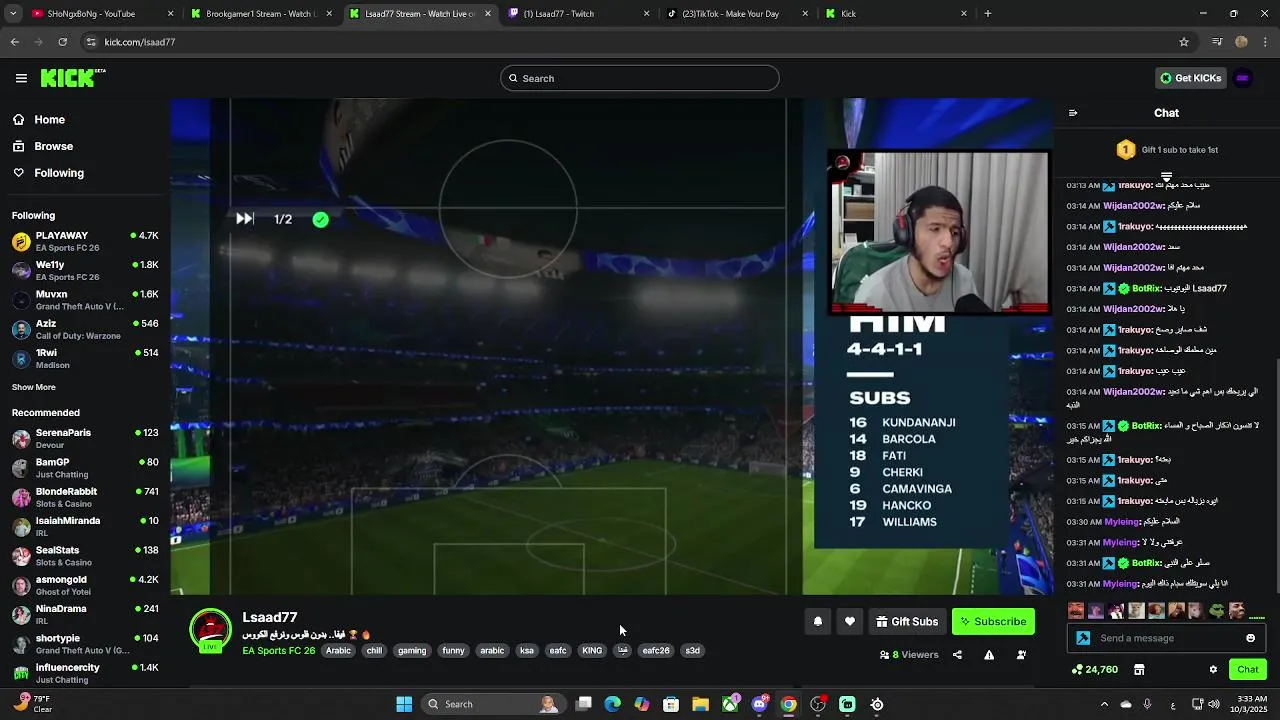Click the 8 Viewers count
The width and height of the screenshot is (1280, 720).
(909, 655)
